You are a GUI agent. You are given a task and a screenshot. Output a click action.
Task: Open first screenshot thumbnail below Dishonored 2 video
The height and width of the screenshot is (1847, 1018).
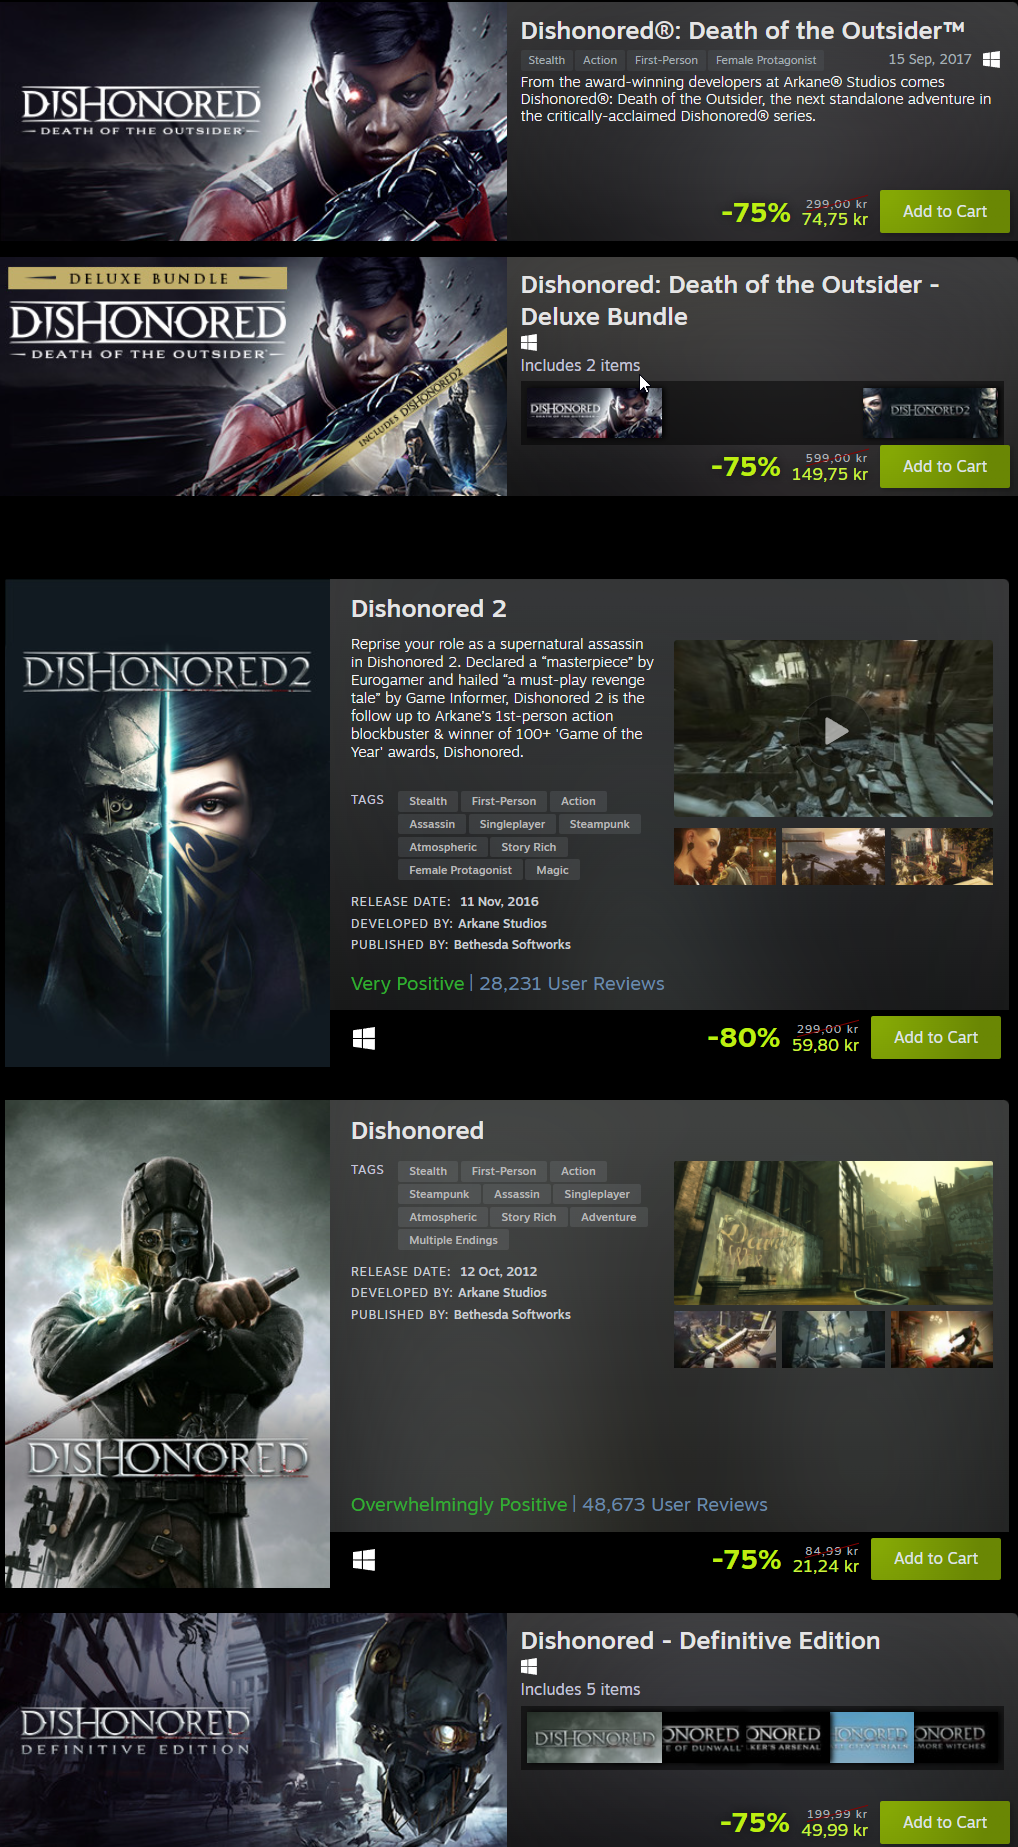[x=725, y=856]
